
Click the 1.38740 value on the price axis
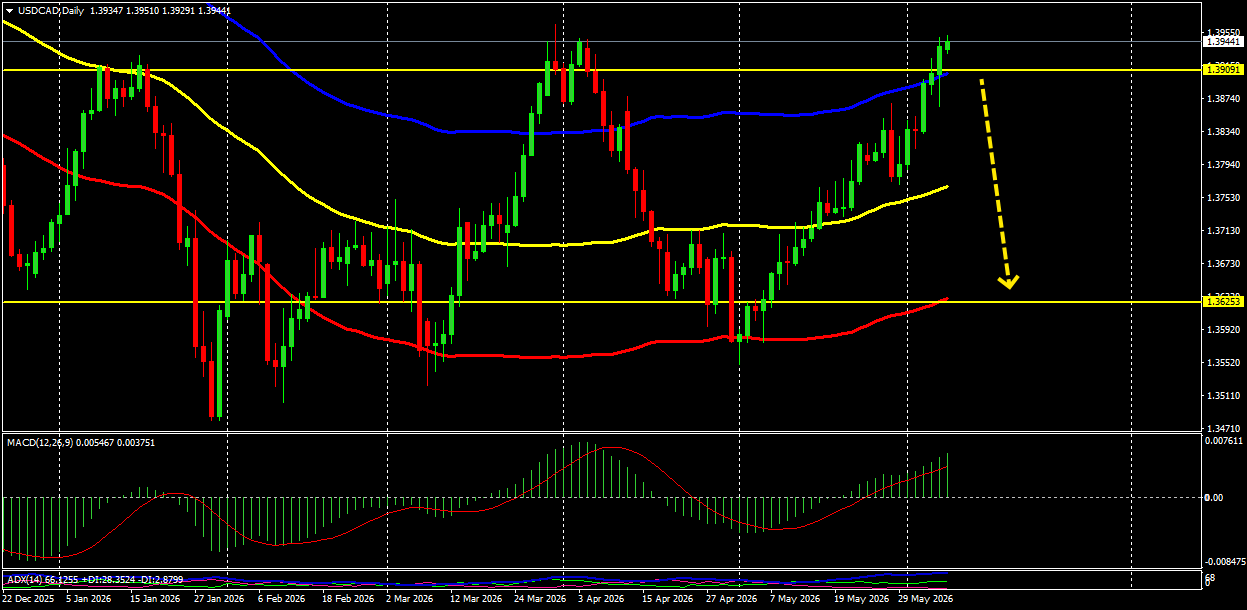tap(1223, 99)
